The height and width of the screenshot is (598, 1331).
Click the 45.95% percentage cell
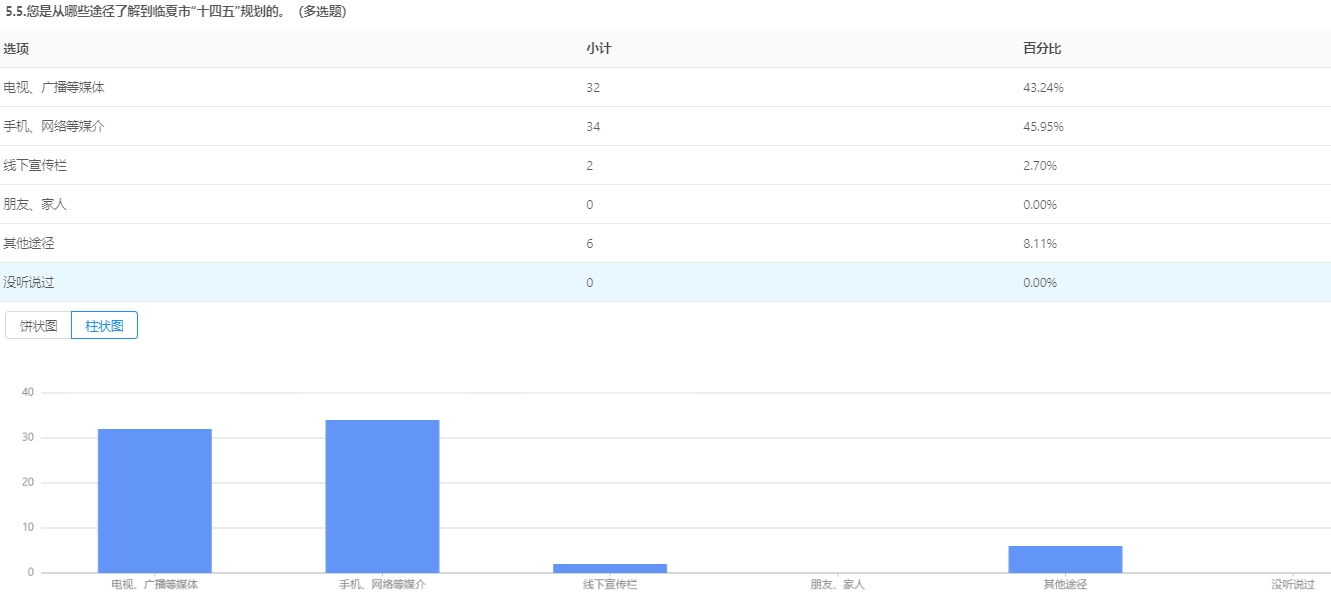(x=1043, y=127)
